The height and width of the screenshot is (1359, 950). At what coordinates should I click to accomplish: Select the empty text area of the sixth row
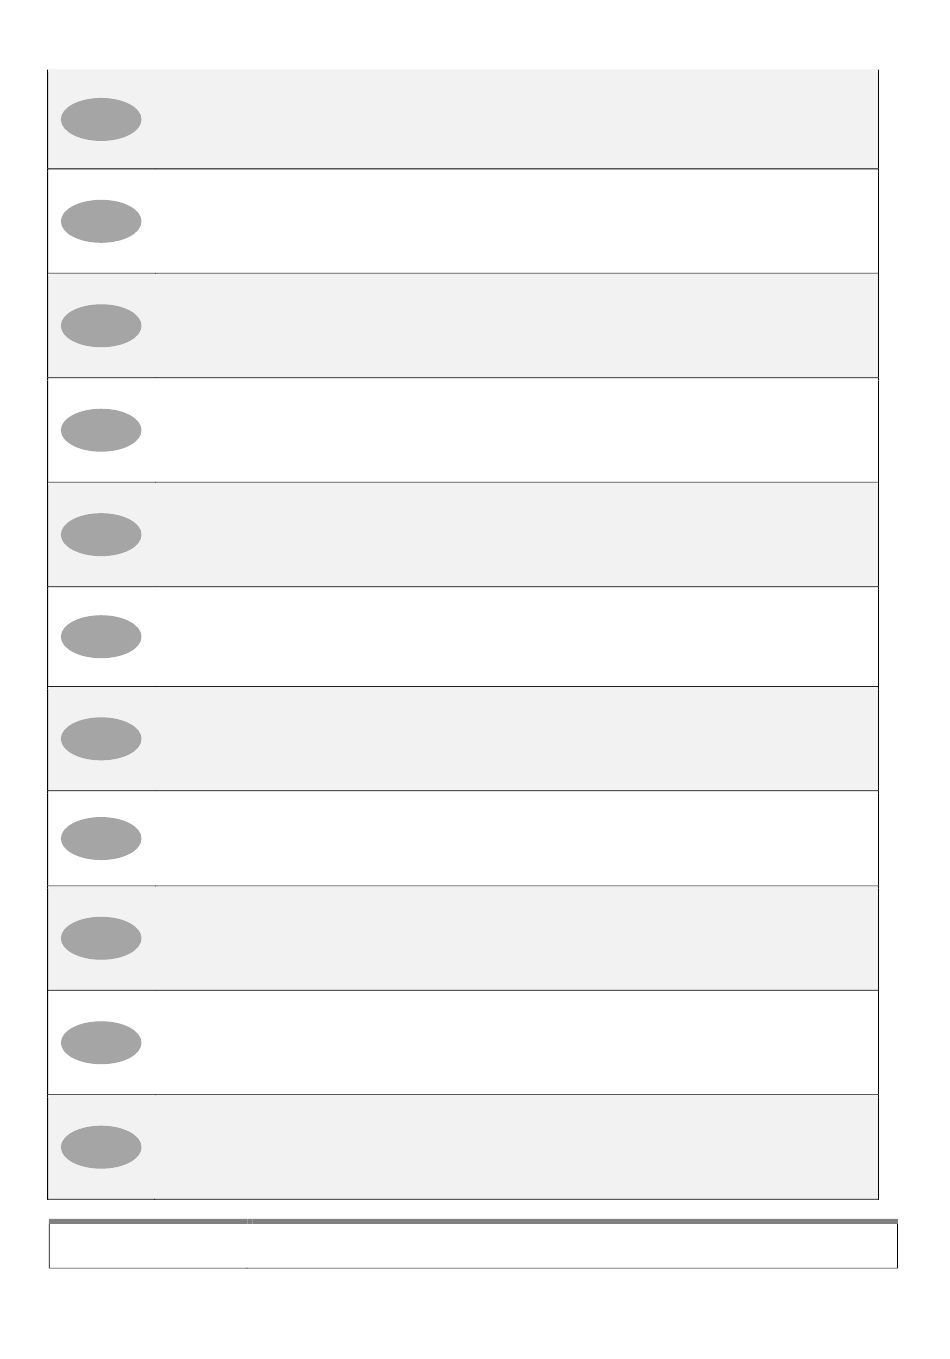pos(516,636)
